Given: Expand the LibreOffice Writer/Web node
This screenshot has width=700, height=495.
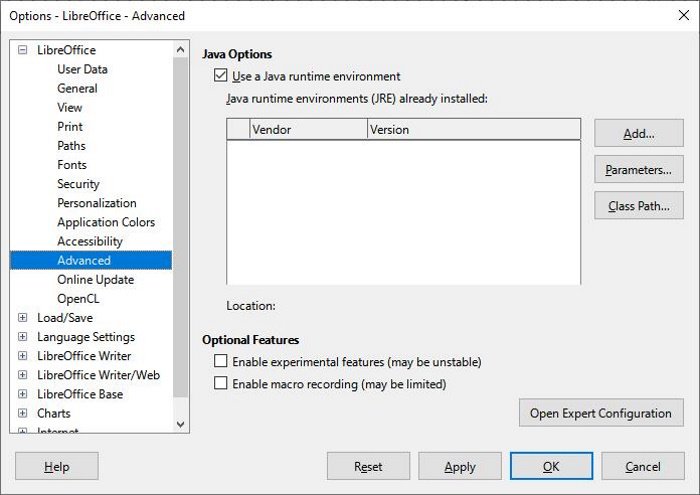Looking at the screenshot, I should (x=22, y=375).
